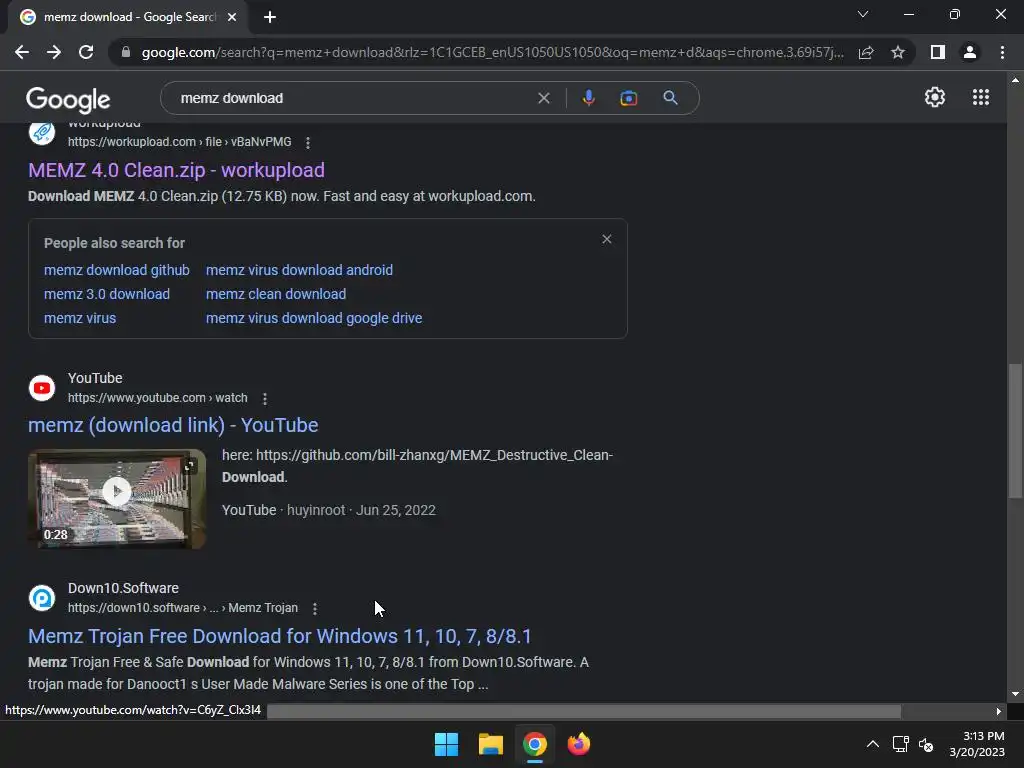Click the down10.software URL breadcrumb
This screenshot has width=1024, height=768.
click(183, 608)
